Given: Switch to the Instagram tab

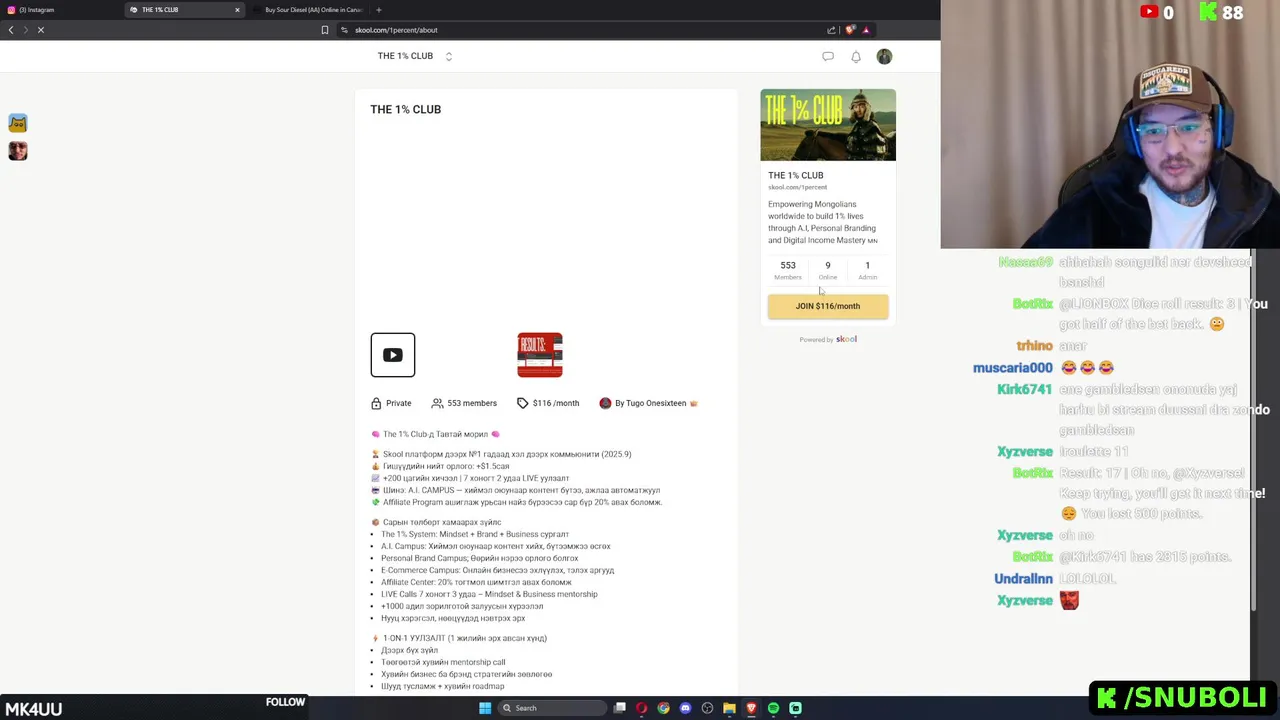Looking at the screenshot, I should tap(60, 10).
